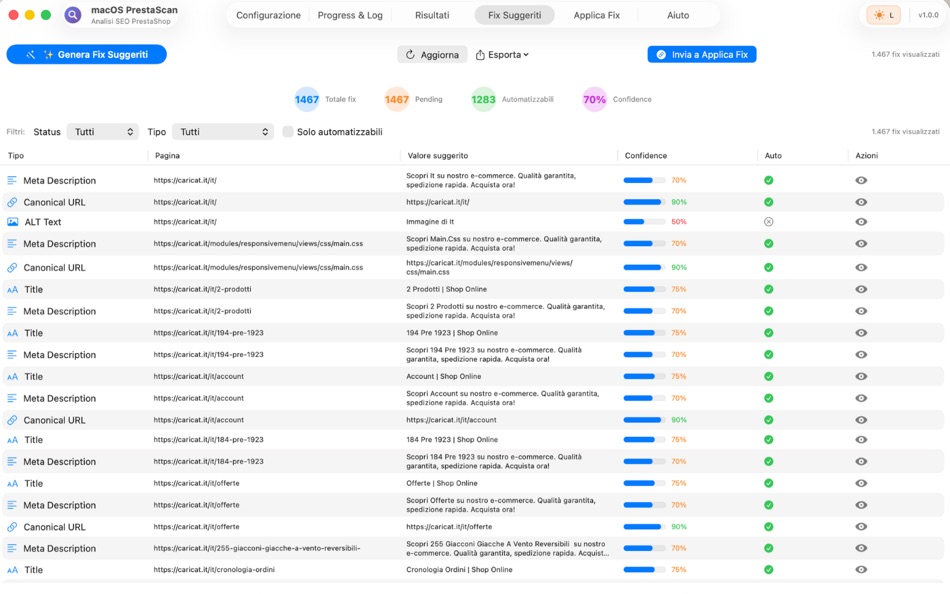Open the ALT Text suggestion eye preview
The image size is (950, 594).
(x=861, y=222)
